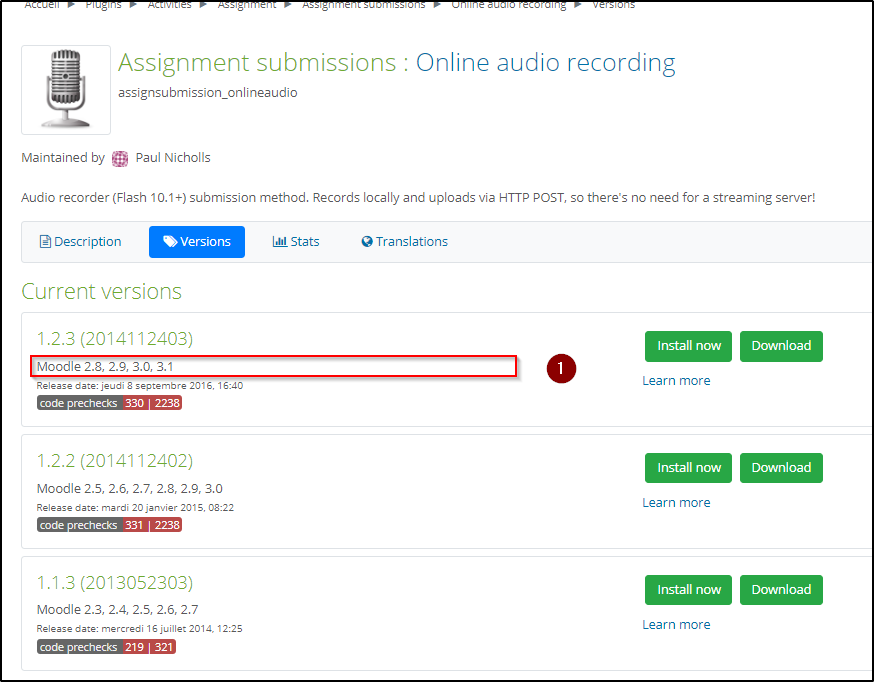Open the Stats tab
874x682 pixels.
coord(296,242)
